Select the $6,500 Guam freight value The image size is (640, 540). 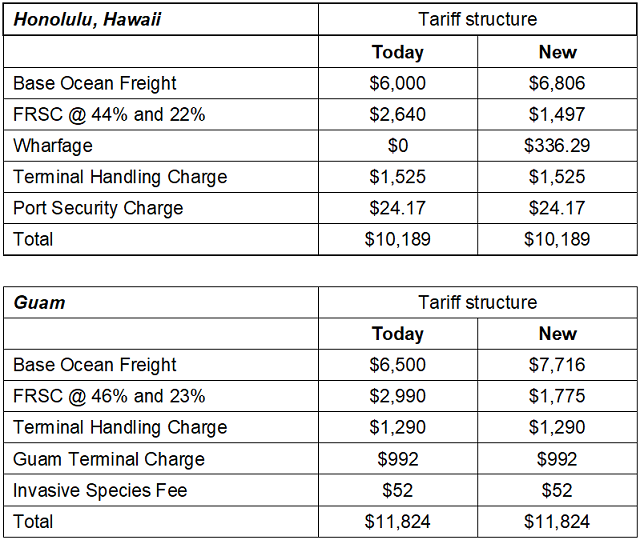coord(397,365)
